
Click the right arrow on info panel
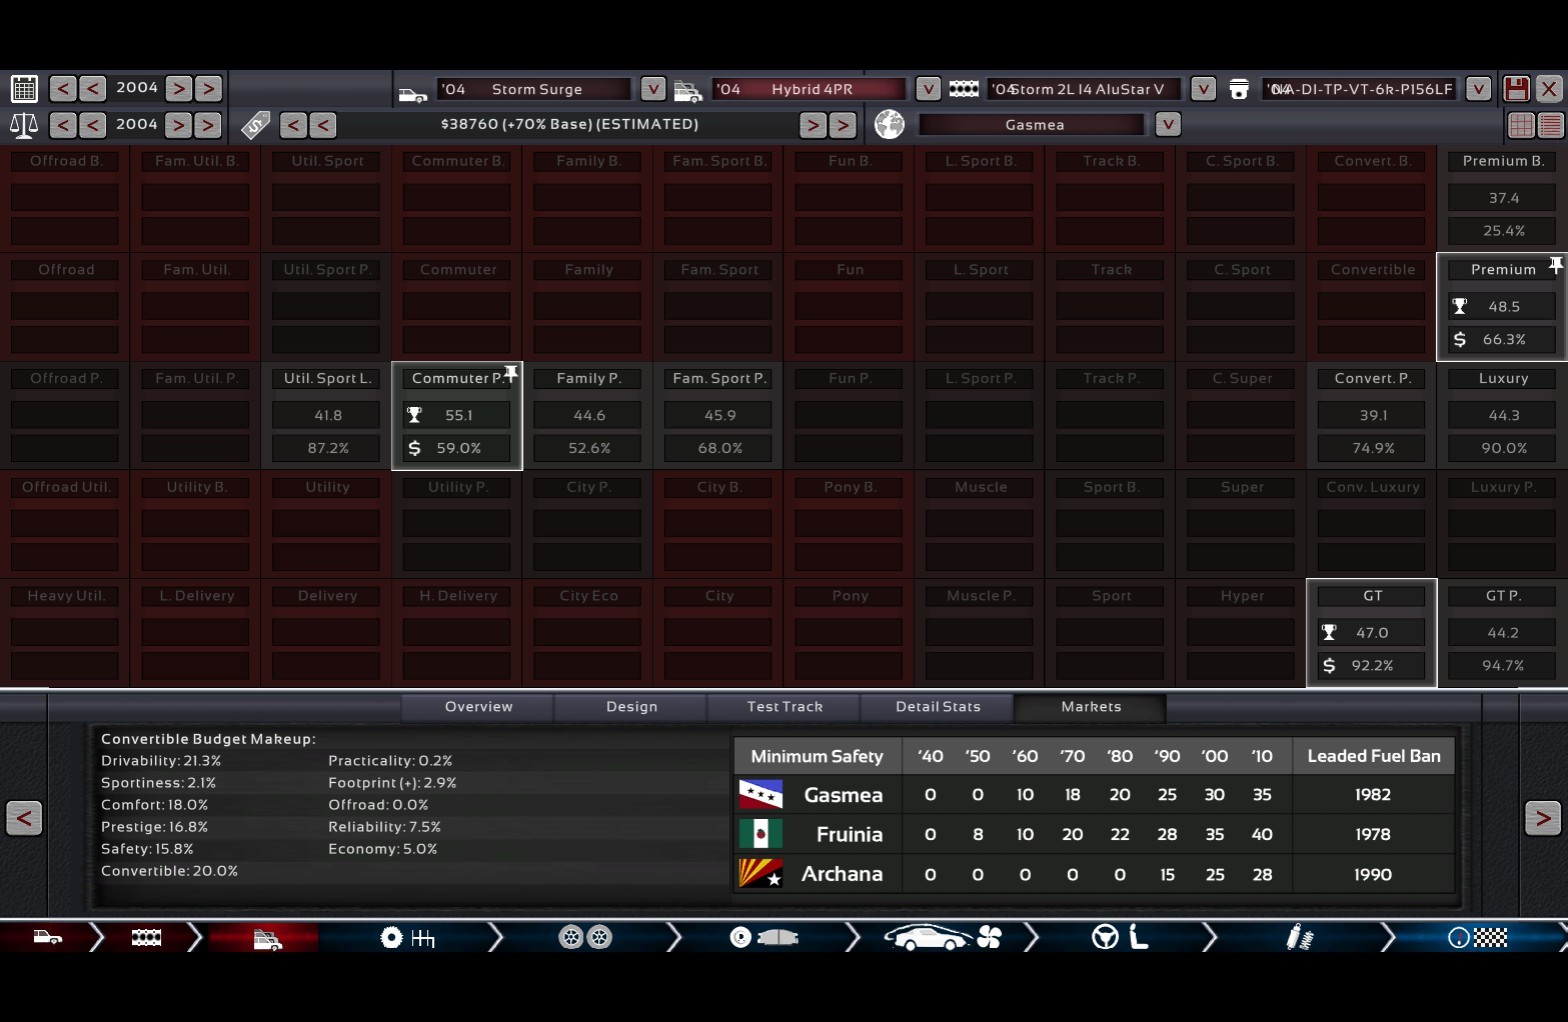1542,818
